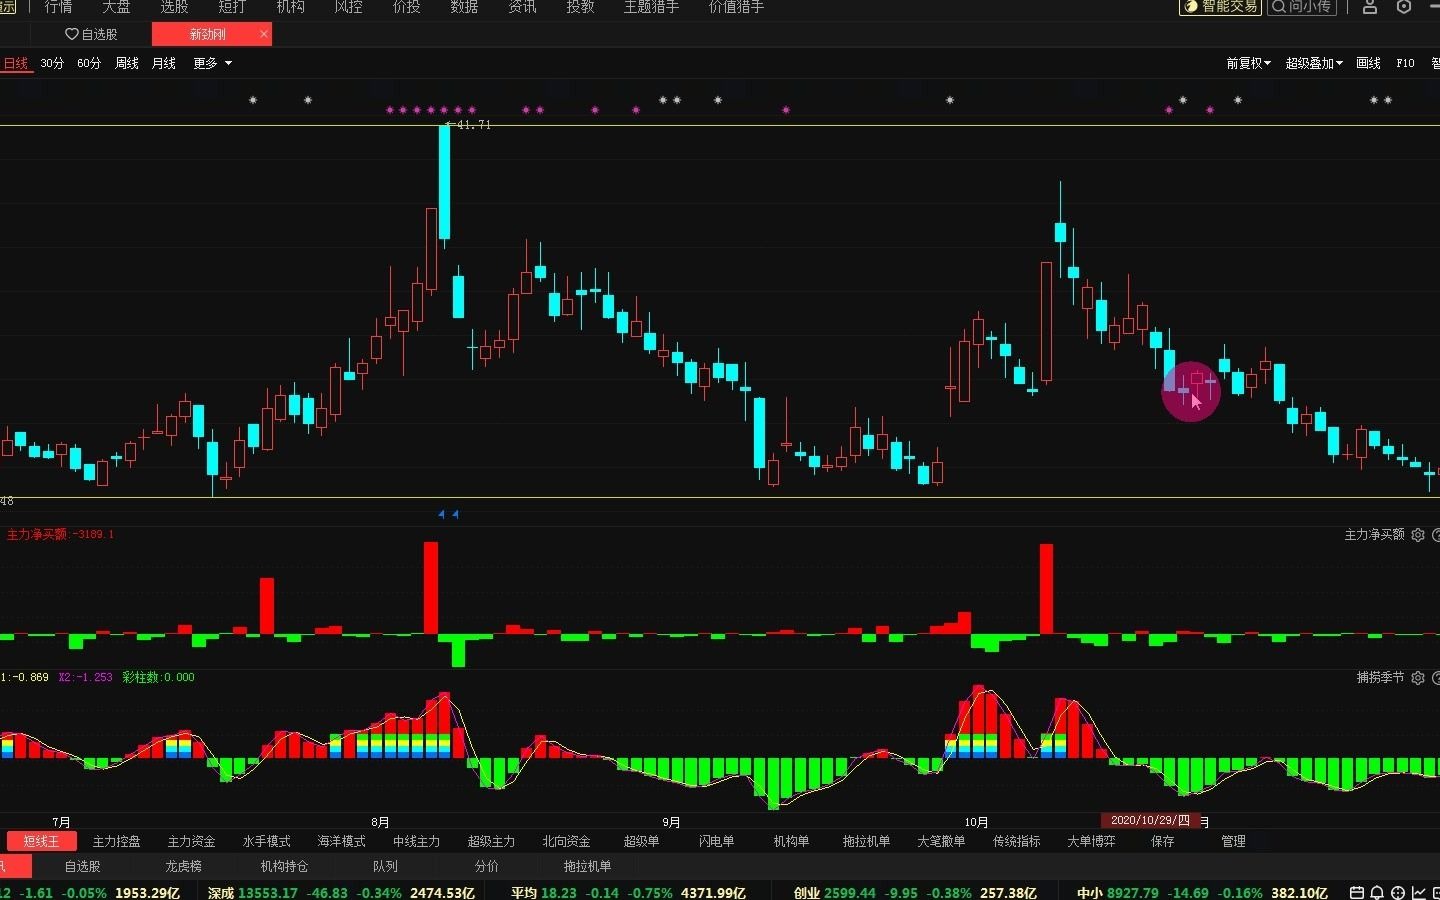Select 超级主力 indicator template
The height and width of the screenshot is (900, 1440).
(491, 841)
